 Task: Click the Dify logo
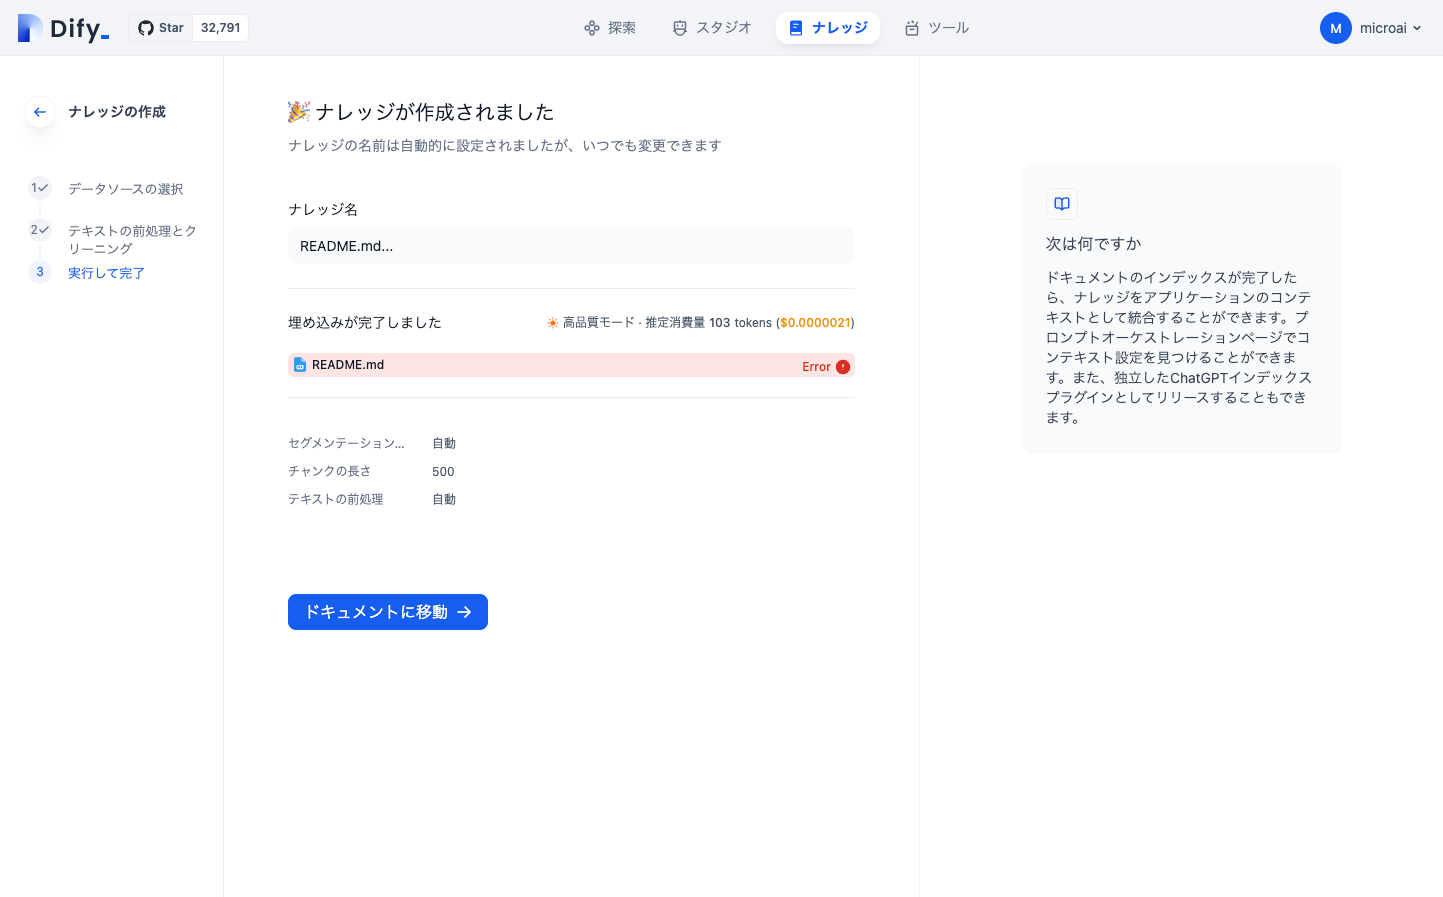(63, 28)
